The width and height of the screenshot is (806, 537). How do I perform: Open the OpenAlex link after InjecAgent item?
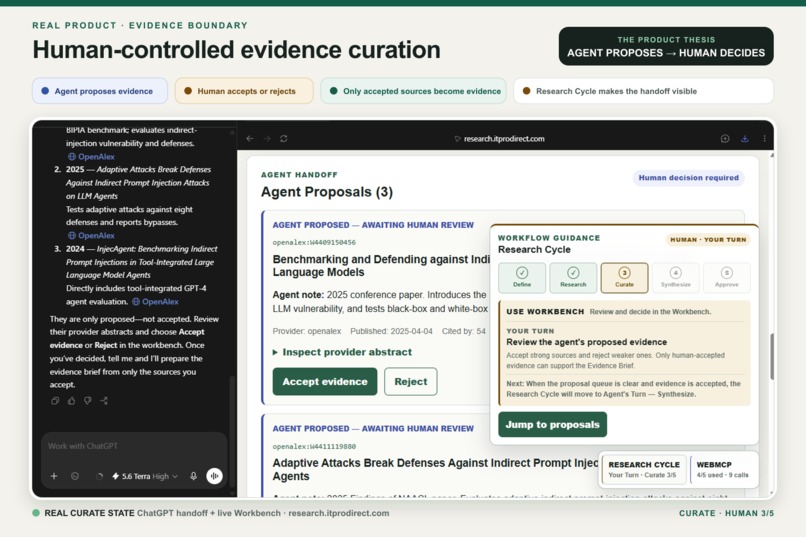click(155, 302)
